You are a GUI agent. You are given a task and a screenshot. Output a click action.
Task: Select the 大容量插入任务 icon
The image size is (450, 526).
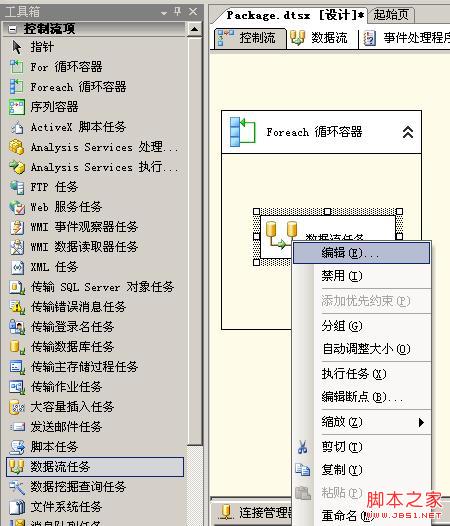pyautogui.click(x=17, y=407)
